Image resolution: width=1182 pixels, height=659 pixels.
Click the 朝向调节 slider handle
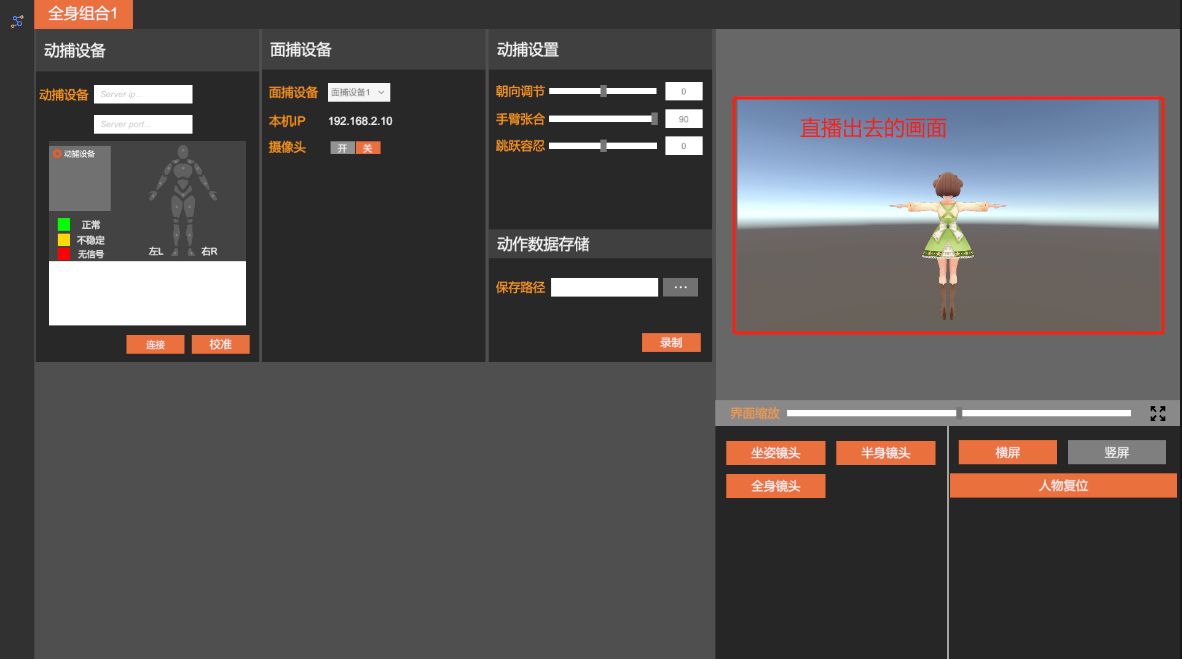[x=603, y=91]
